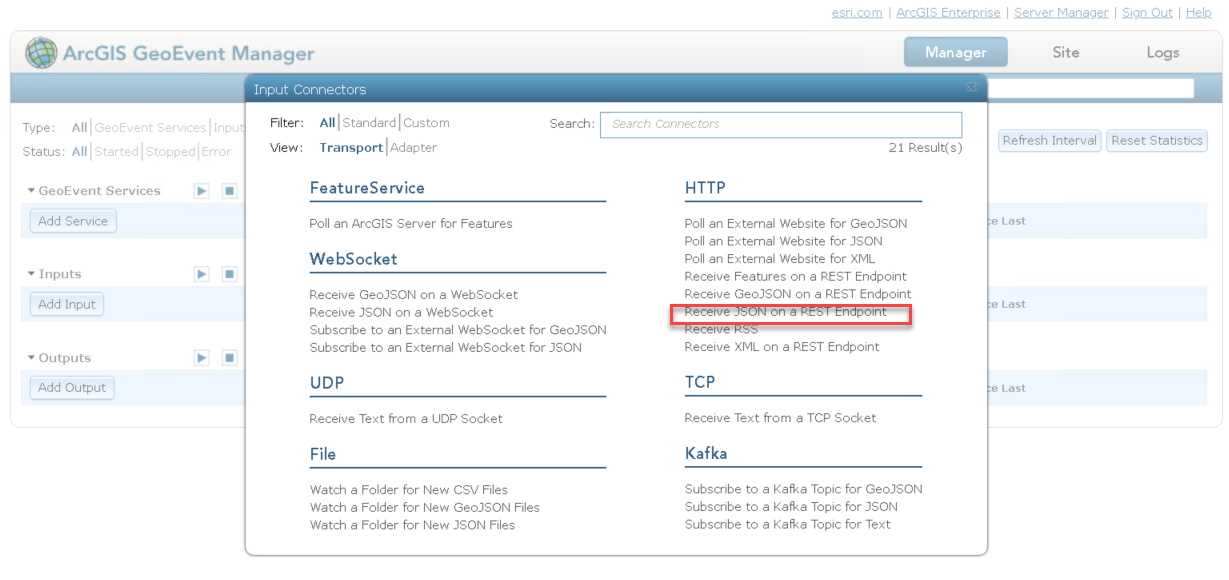Open the ArcGIS Enterprise link
Screen dimensions: 1229x580
[x=948, y=12]
